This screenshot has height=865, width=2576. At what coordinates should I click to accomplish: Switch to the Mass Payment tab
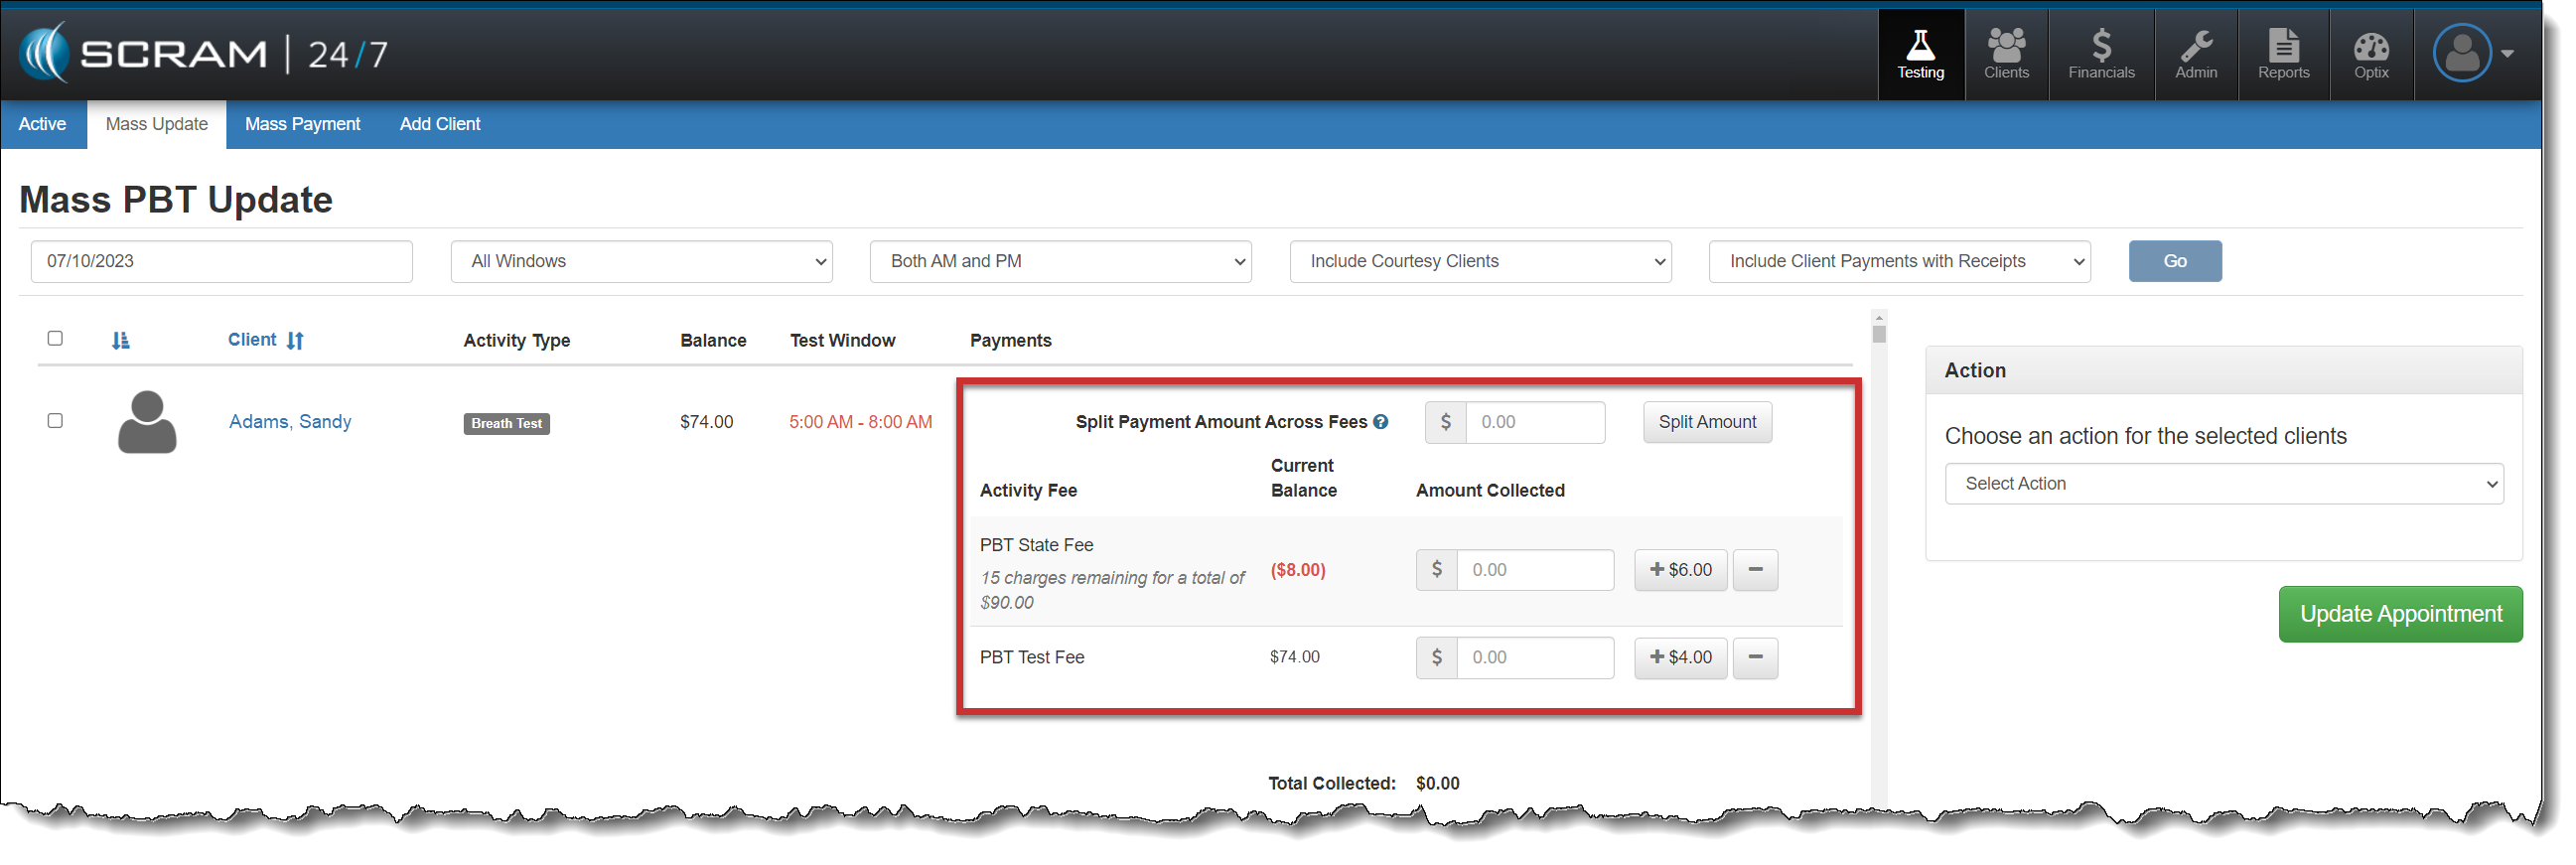(x=302, y=124)
